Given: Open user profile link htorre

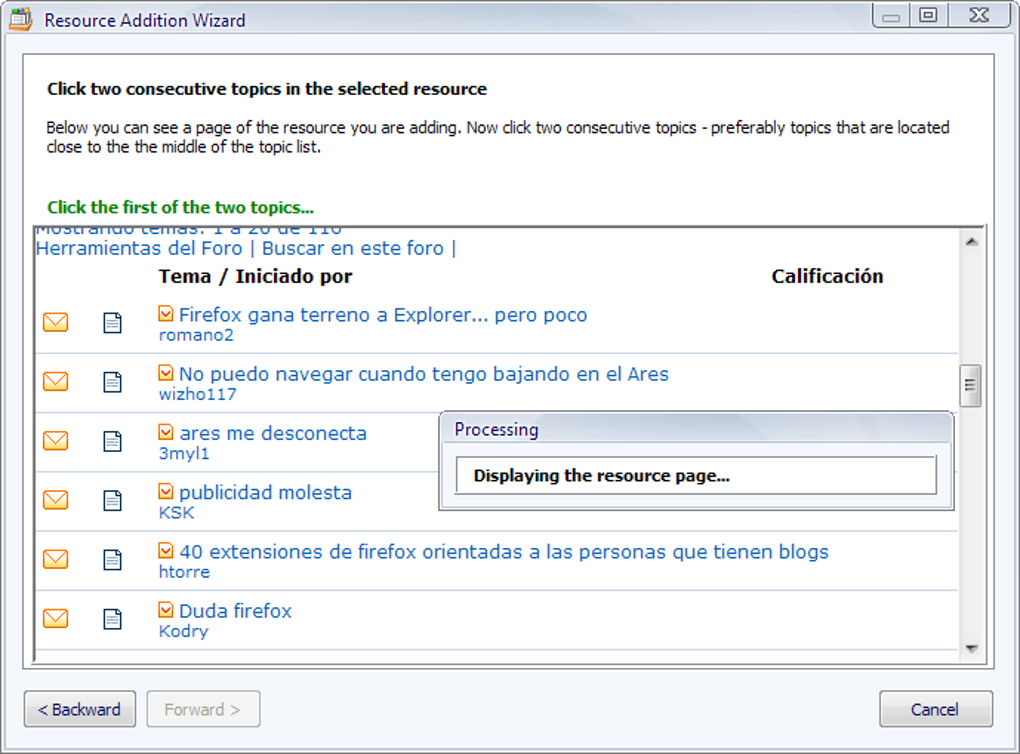Looking at the screenshot, I should (x=184, y=572).
